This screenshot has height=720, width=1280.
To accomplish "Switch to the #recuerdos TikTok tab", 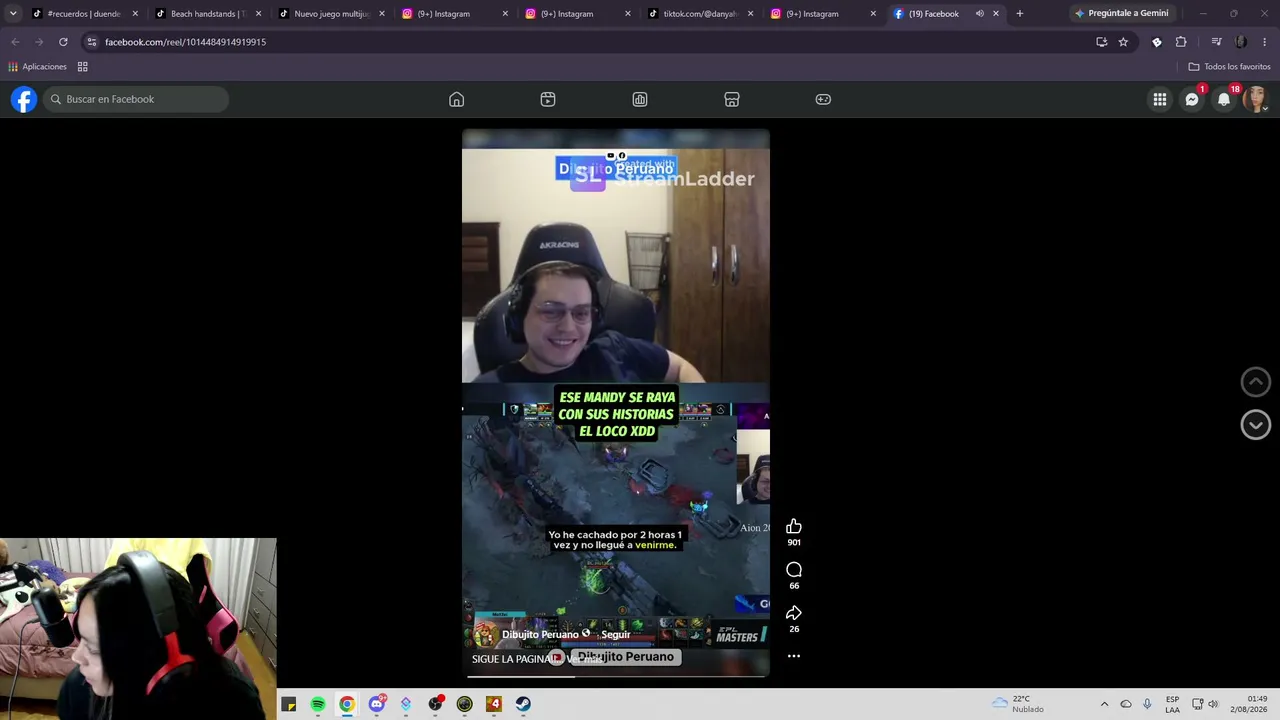I will click(84, 14).
